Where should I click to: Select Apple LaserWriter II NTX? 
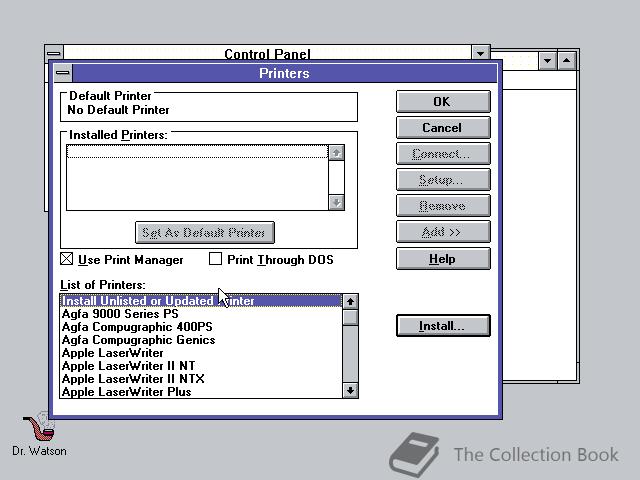pyautogui.click(x=201, y=379)
